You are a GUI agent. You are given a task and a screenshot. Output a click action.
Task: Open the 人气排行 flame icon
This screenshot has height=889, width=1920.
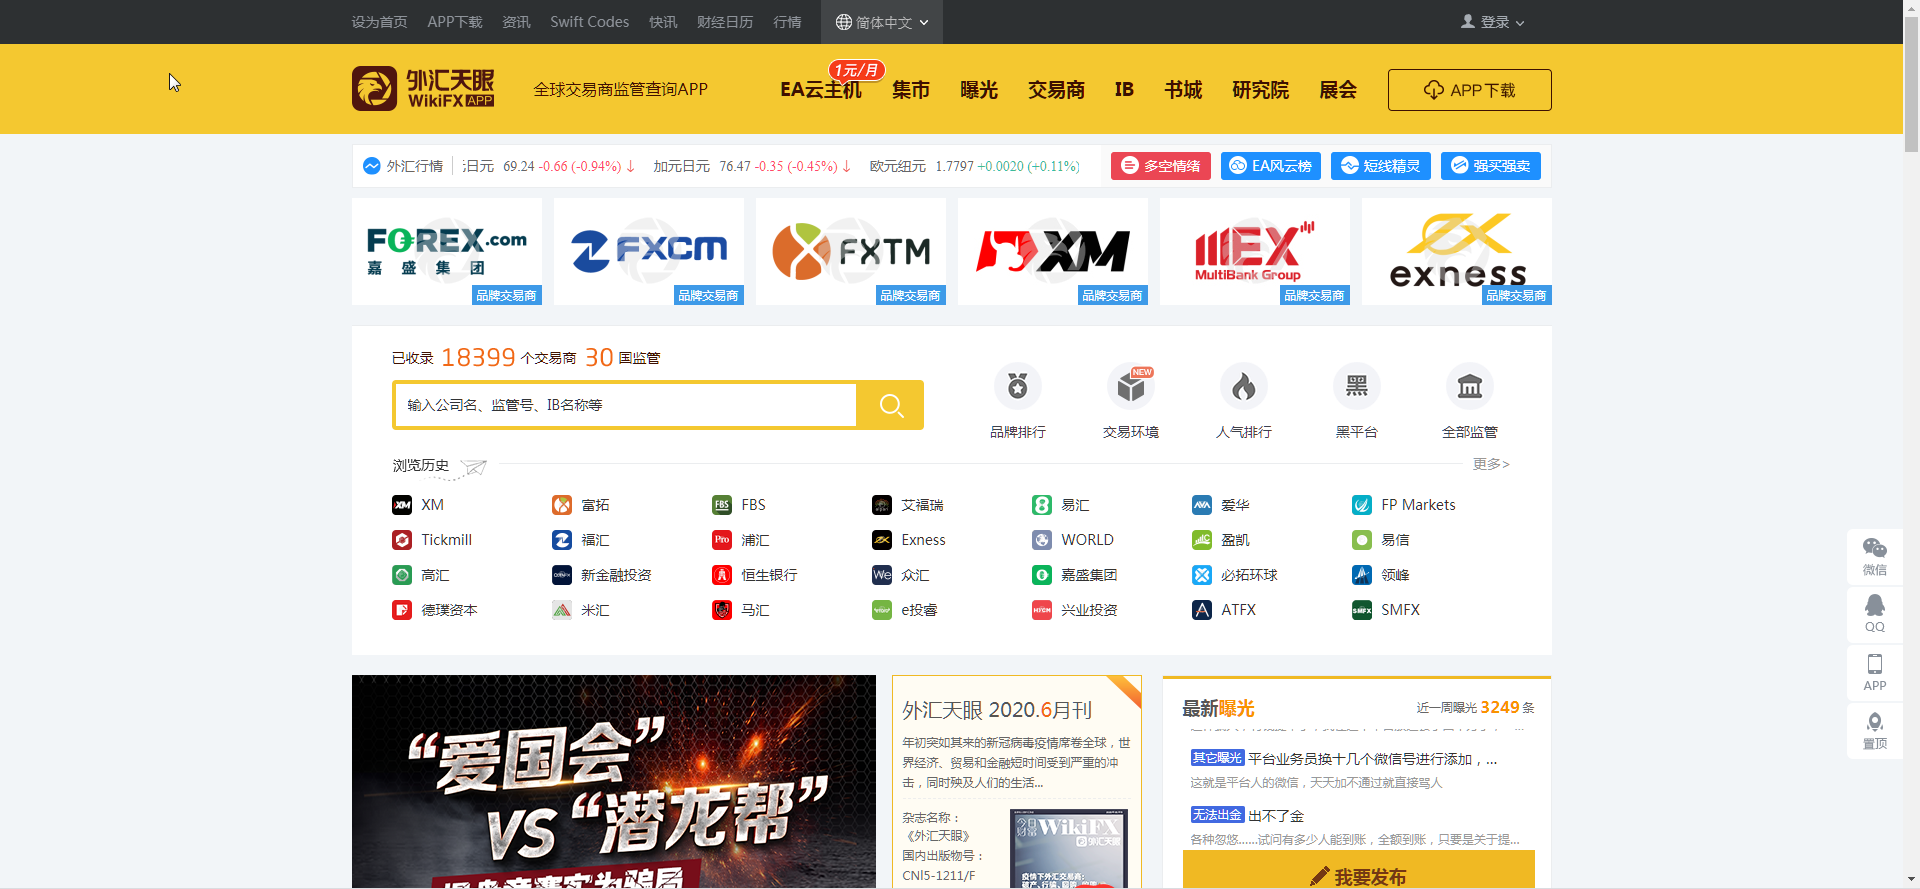pyautogui.click(x=1244, y=386)
